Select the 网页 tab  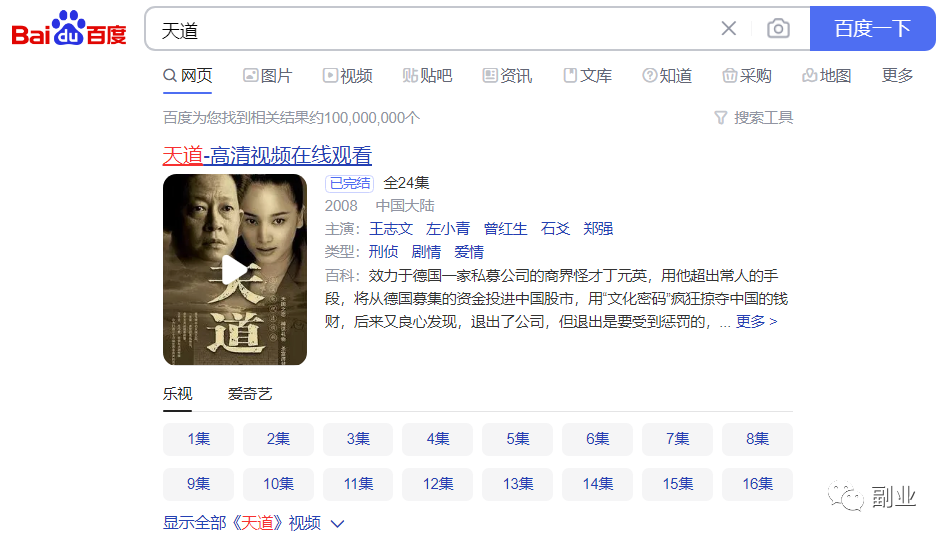click(188, 75)
